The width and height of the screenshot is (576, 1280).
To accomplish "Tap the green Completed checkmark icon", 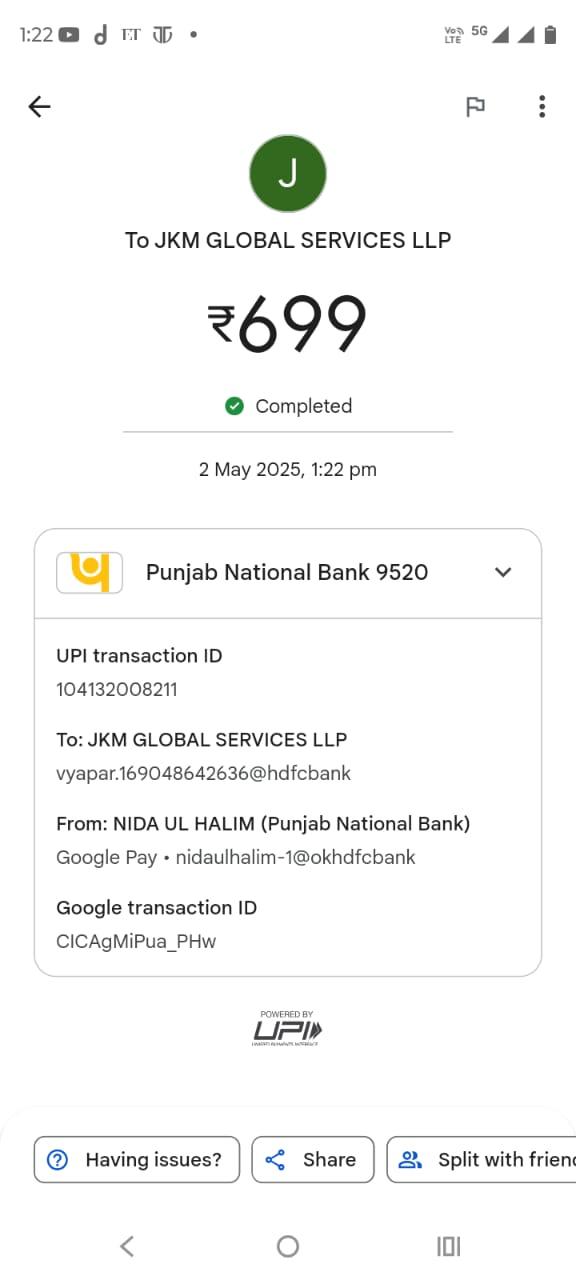I will point(234,406).
